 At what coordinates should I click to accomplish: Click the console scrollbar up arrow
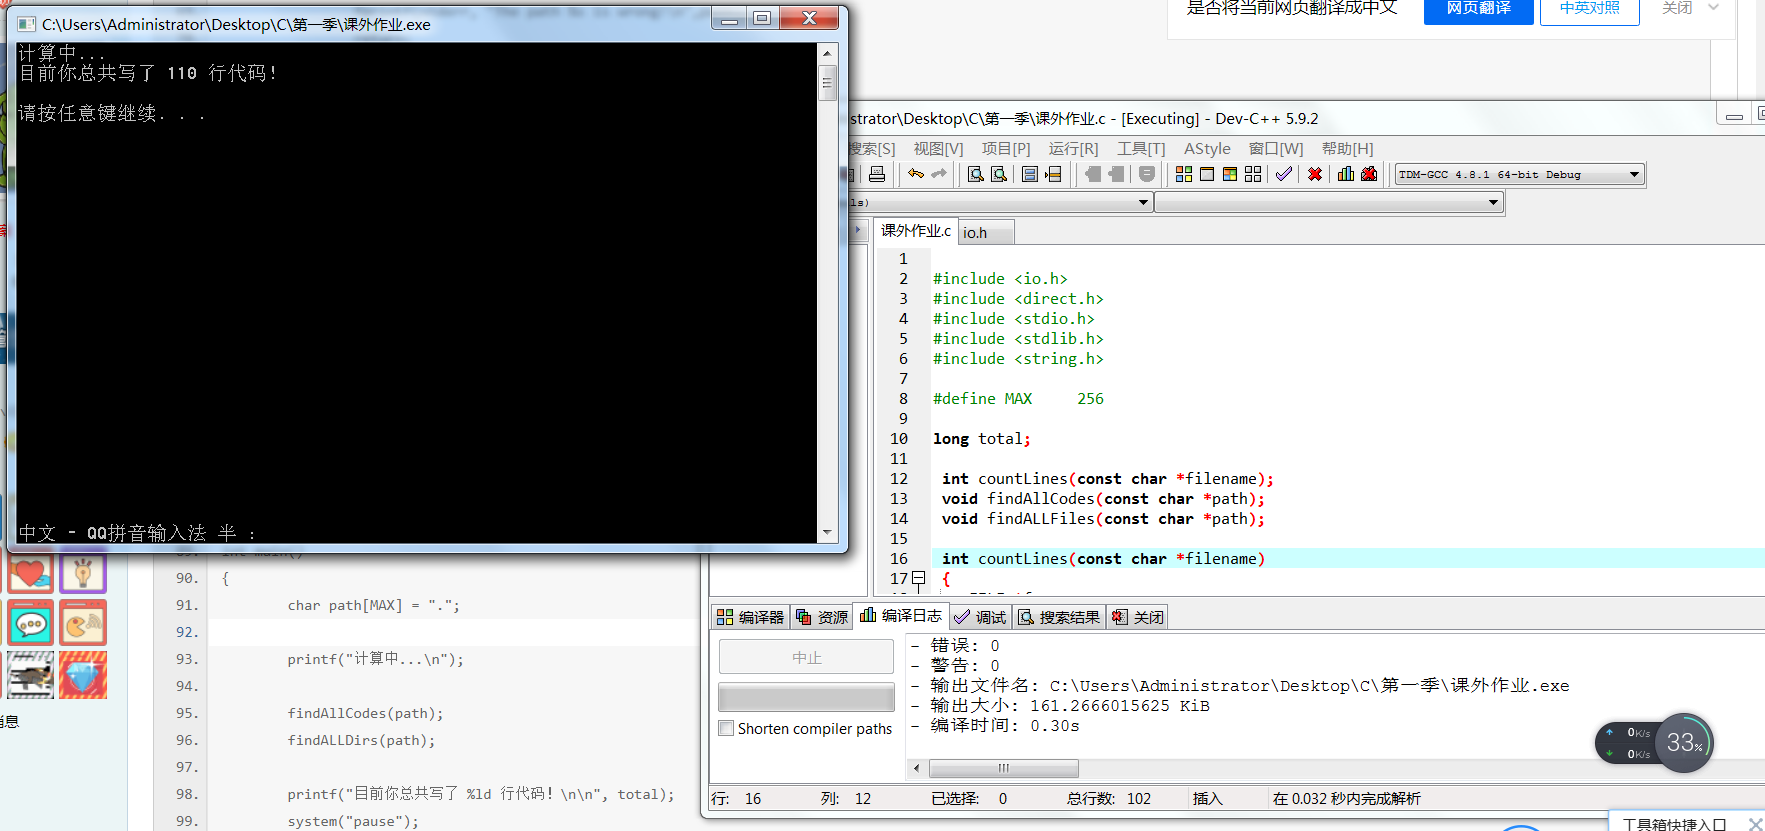(827, 53)
